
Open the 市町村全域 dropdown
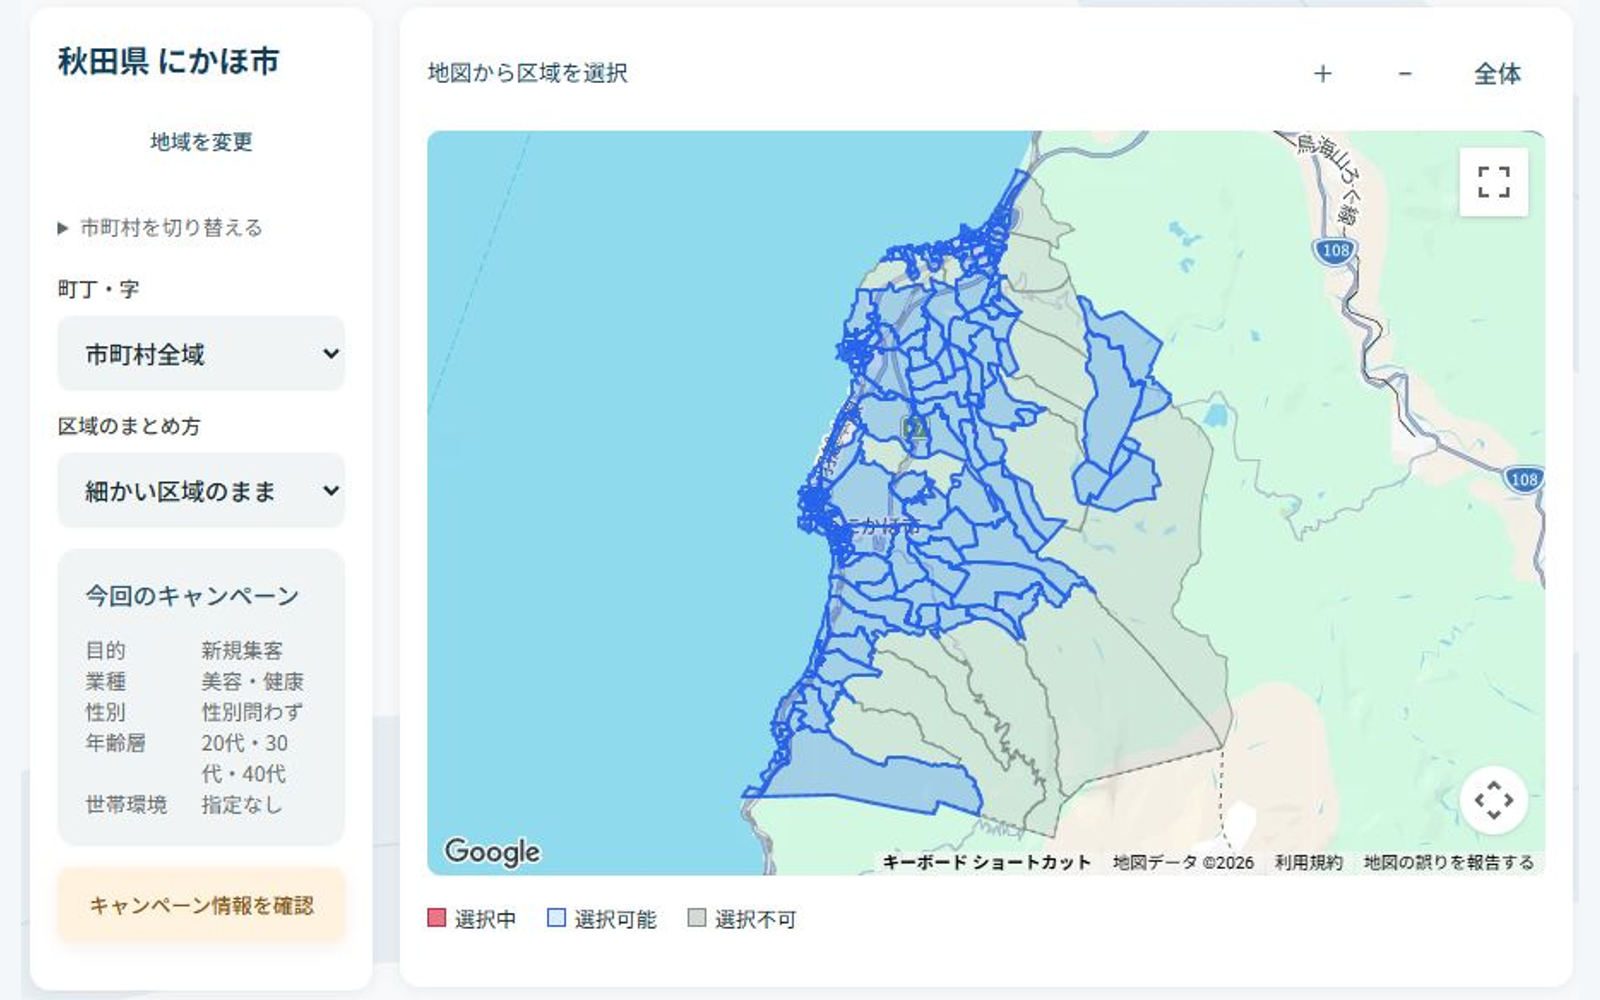[201, 354]
